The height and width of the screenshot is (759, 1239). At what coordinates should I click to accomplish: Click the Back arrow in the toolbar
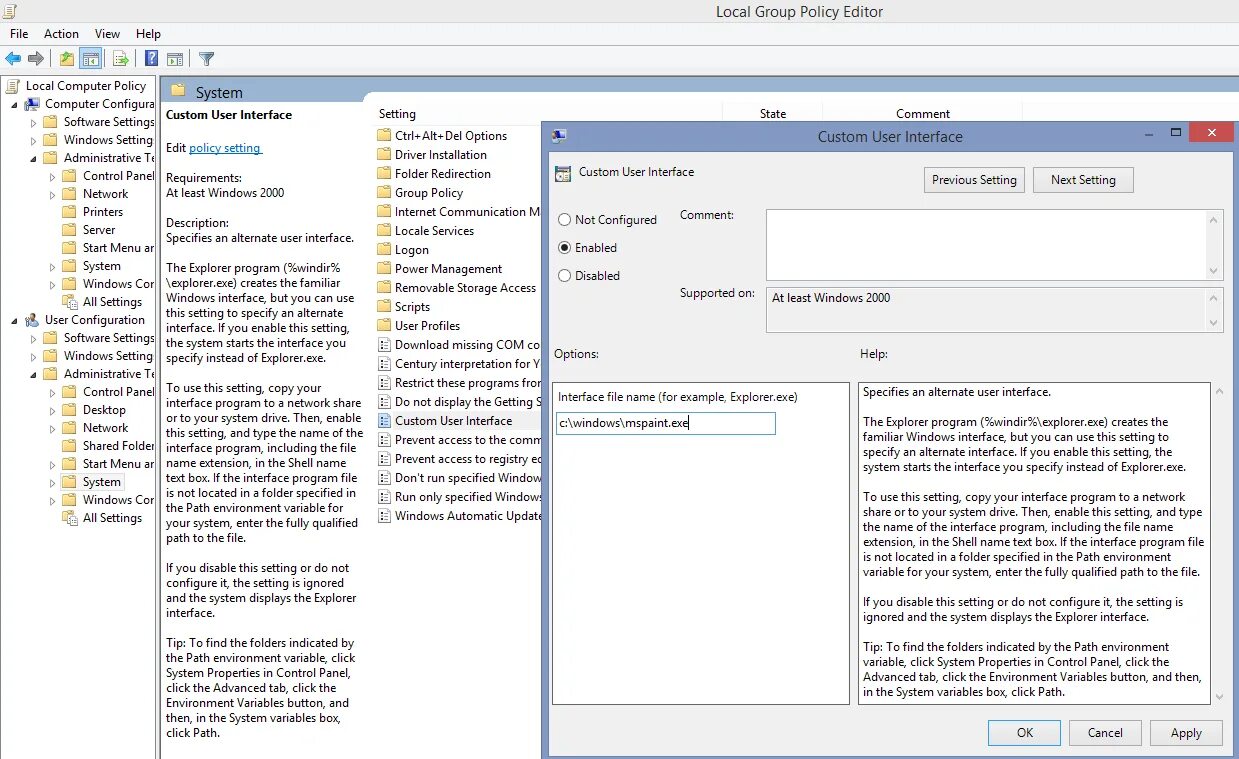pyautogui.click(x=13, y=59)
